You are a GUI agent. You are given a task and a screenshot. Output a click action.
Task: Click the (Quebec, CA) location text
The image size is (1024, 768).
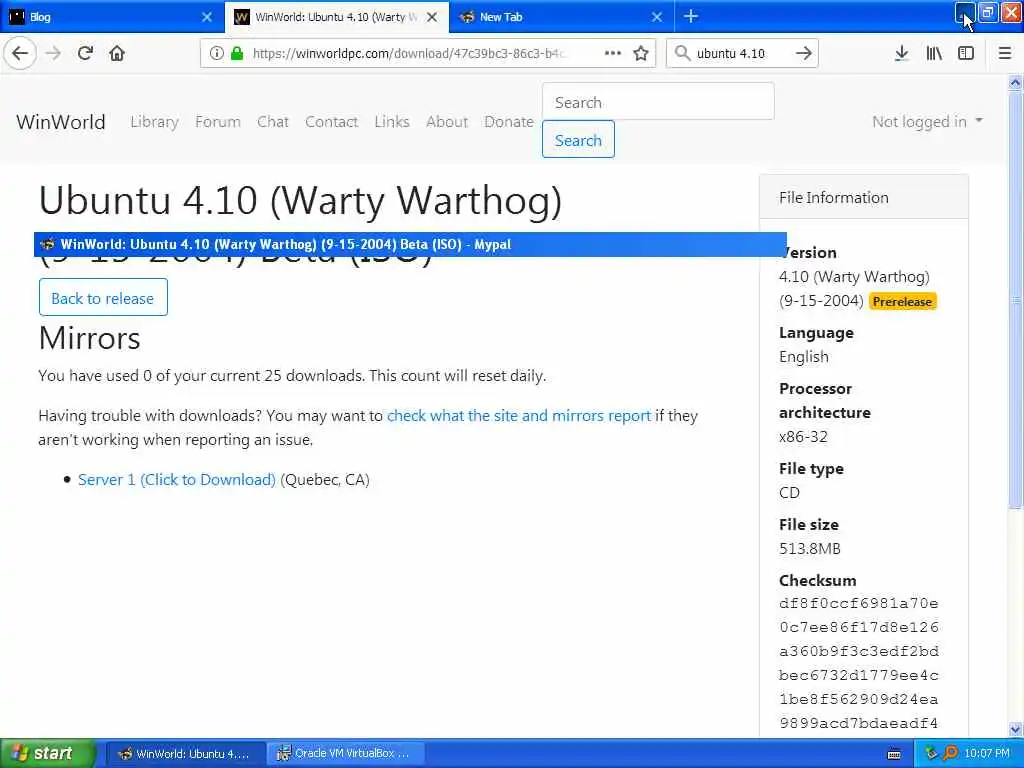click(x=325, y=479)
